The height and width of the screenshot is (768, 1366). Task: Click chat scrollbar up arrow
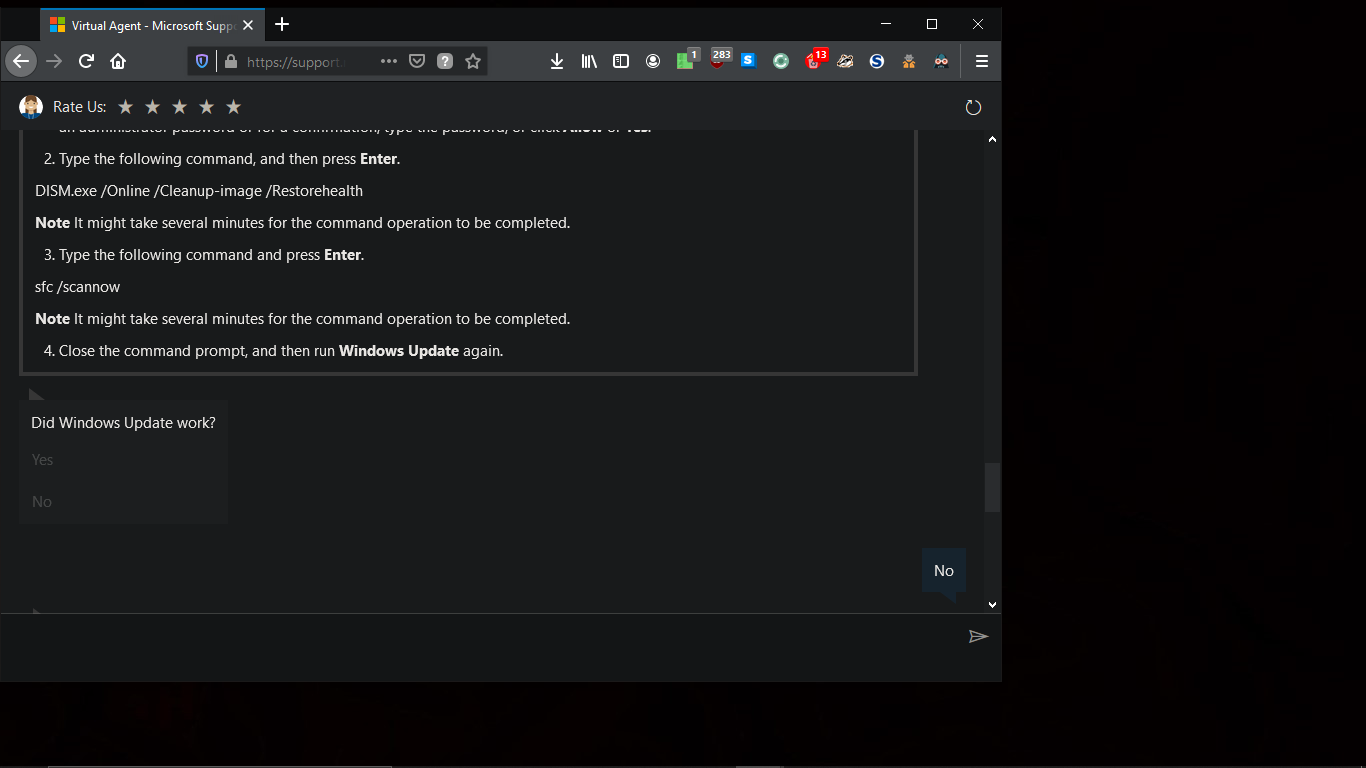[x=992, y=139]
